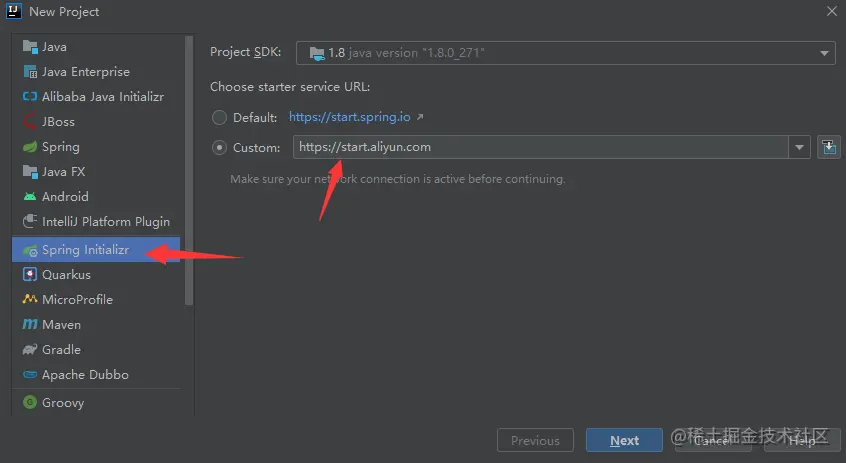Click the MicroProfile icon
Screen dimensions: 846x463
click(x=30, y=299)
